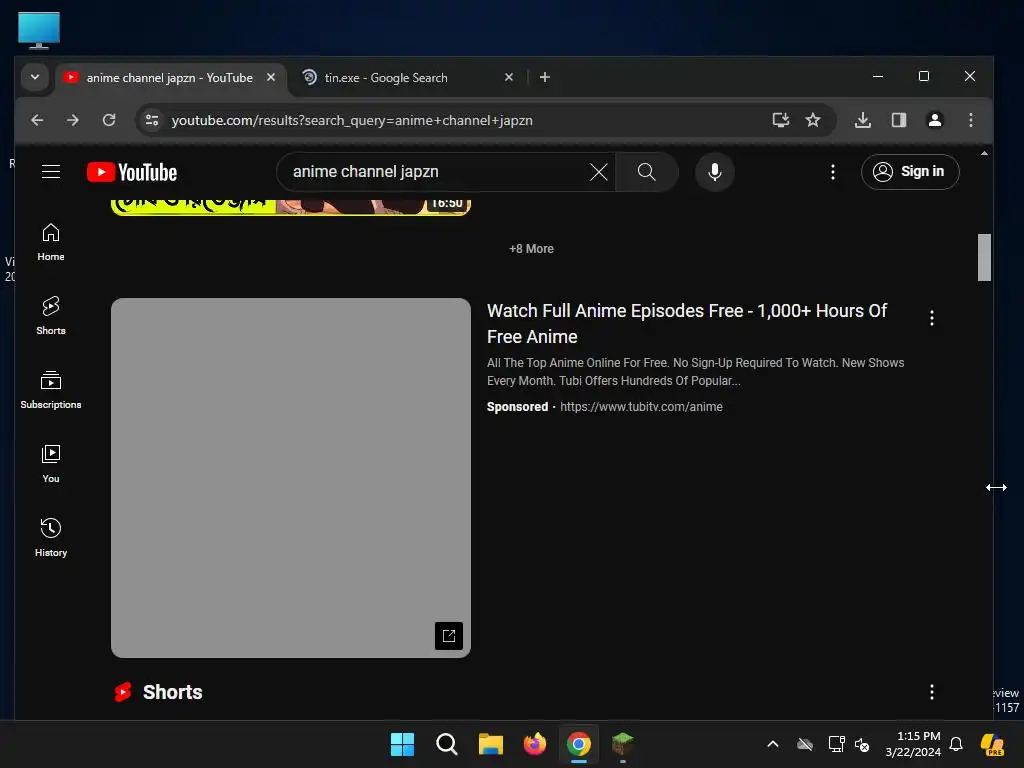Viewport: 1024px width, 768px height.
Task: Go forward in Chrome
Action: 72,120
